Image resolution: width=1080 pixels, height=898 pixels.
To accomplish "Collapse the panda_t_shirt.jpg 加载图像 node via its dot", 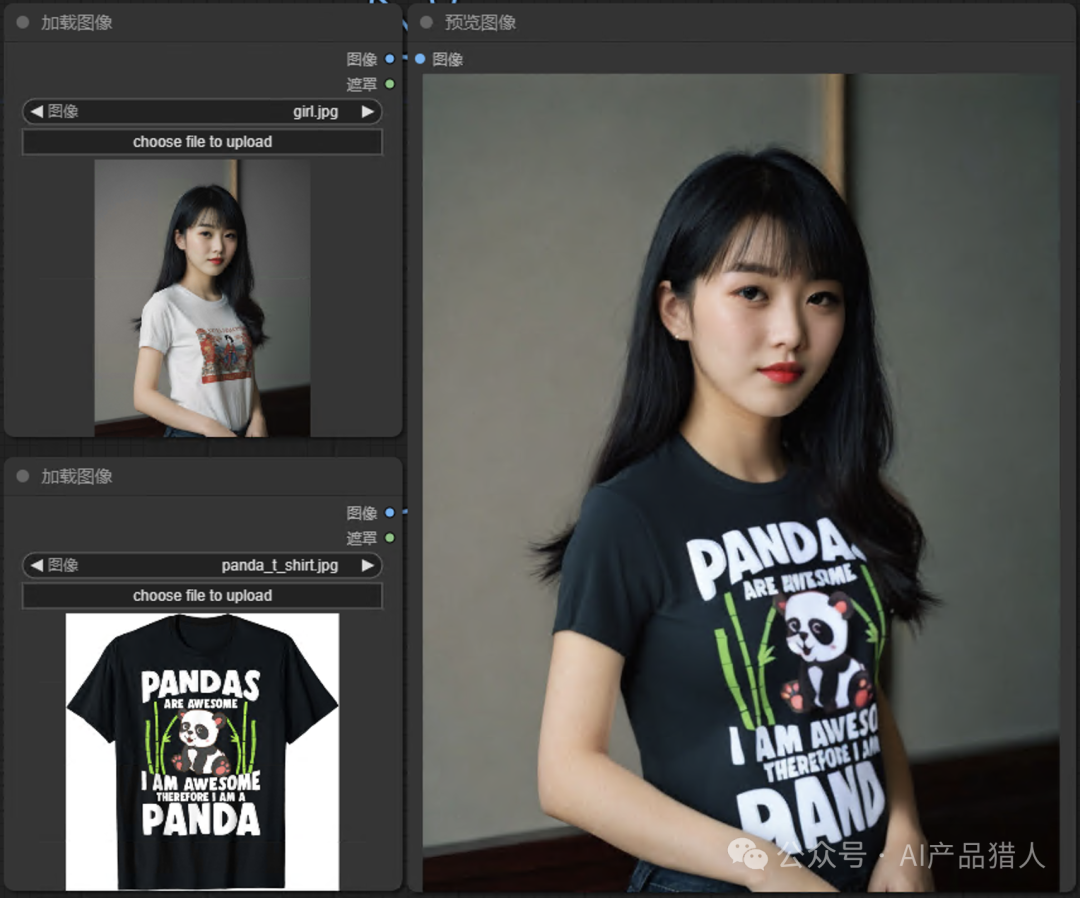I will point(23,476).
